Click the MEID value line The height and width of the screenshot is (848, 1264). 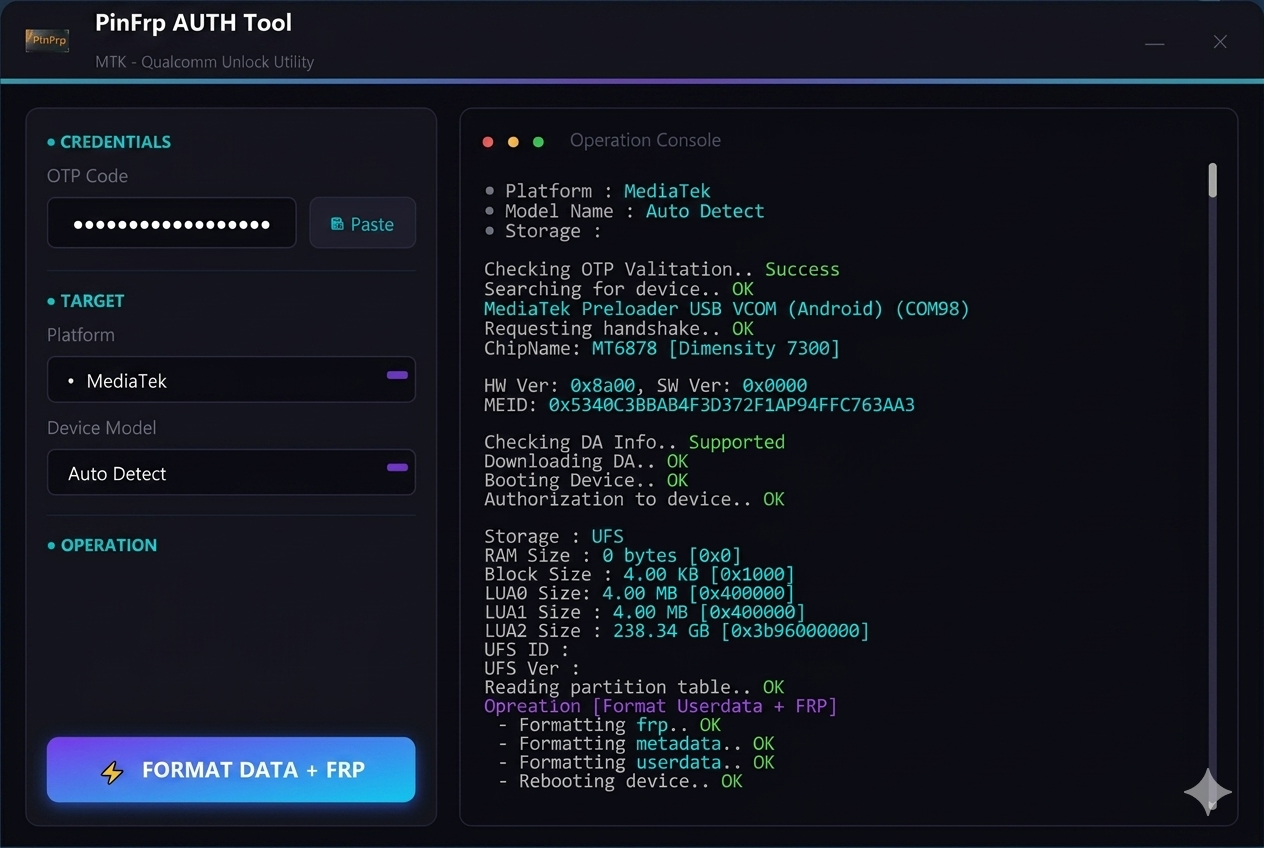tap(700, 405)
